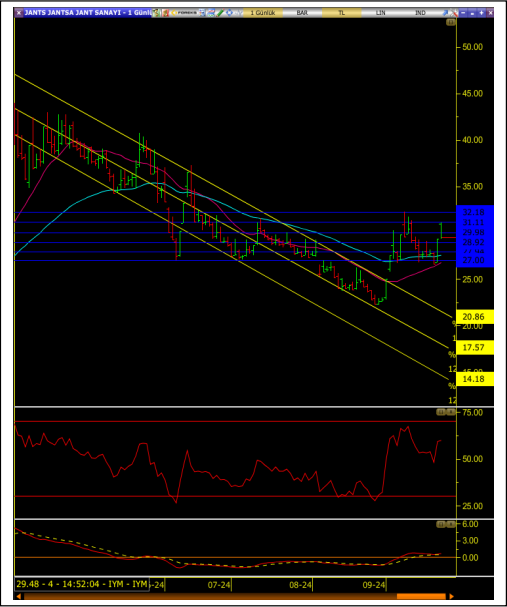Click the Forex logo icon in title bar

(184, 13)
